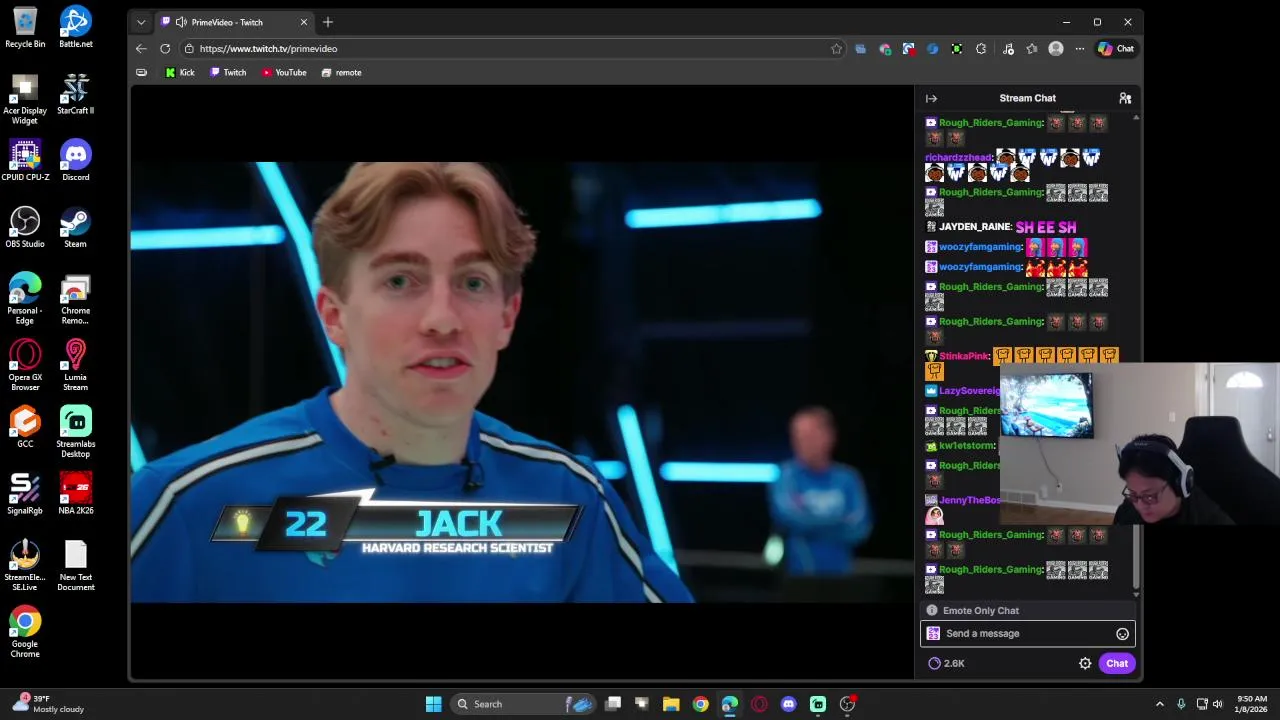
Task: Open the Kick bookmark
Action: (x=180, y=72)
